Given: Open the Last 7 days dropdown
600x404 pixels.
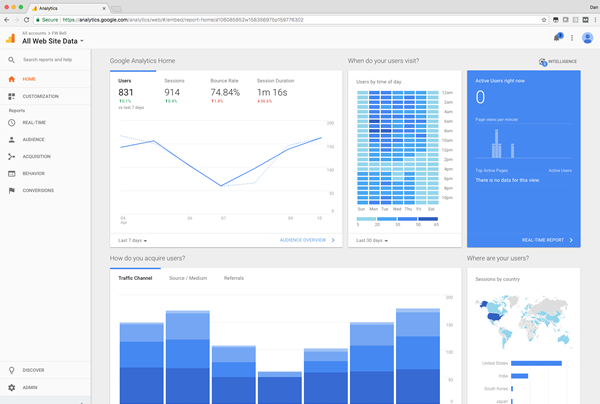Looking at the screenshot, I should click(x=132, y=241).
